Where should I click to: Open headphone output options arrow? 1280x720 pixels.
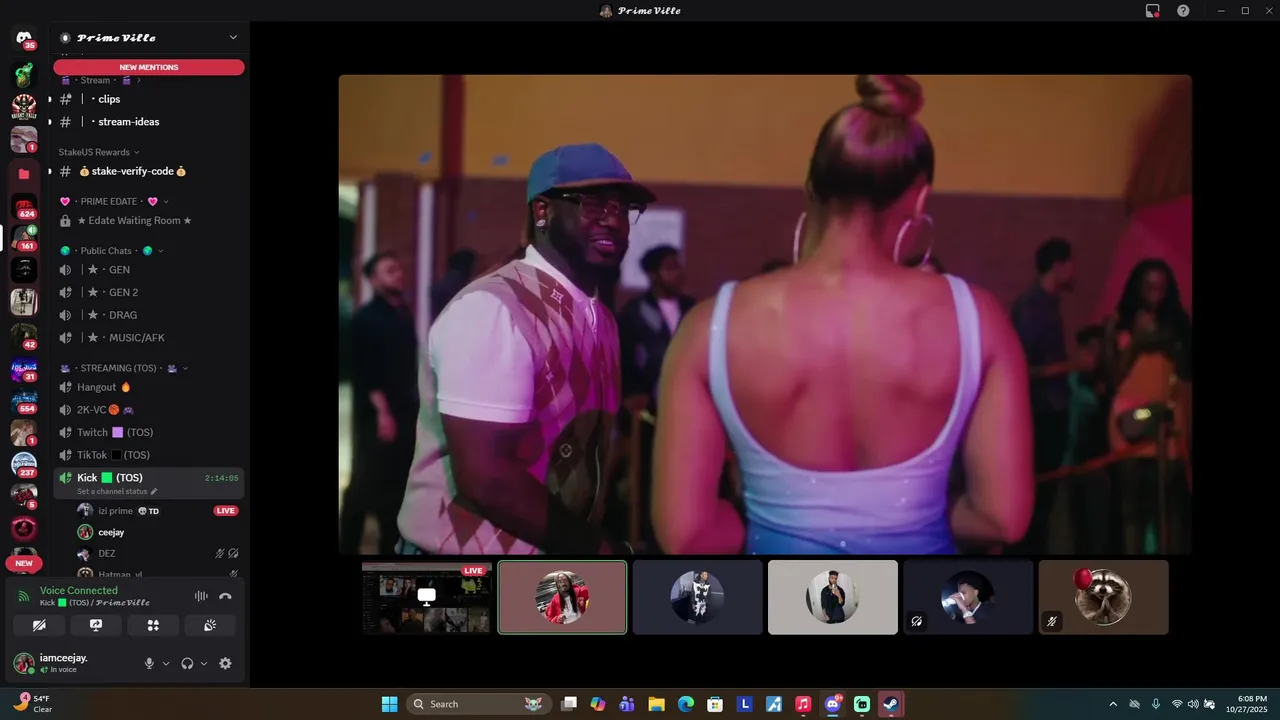coord(204,663)
